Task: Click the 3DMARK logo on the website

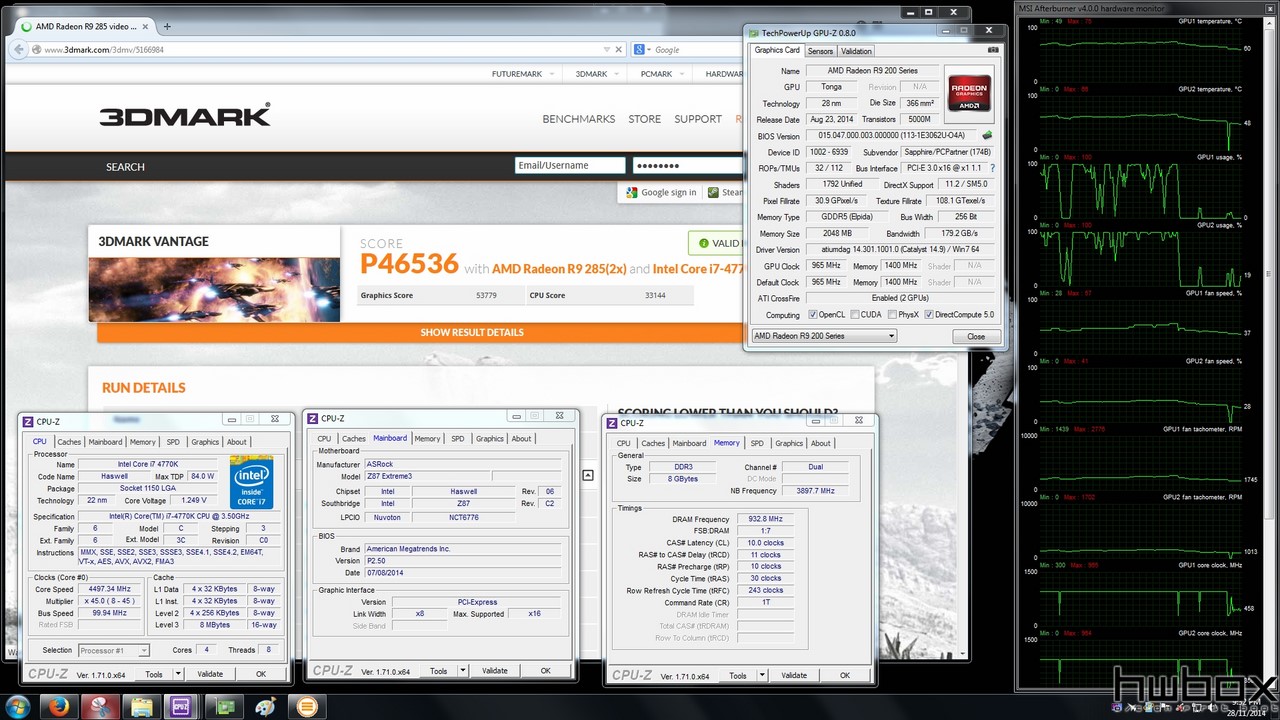Action: [x=185, y=116]
